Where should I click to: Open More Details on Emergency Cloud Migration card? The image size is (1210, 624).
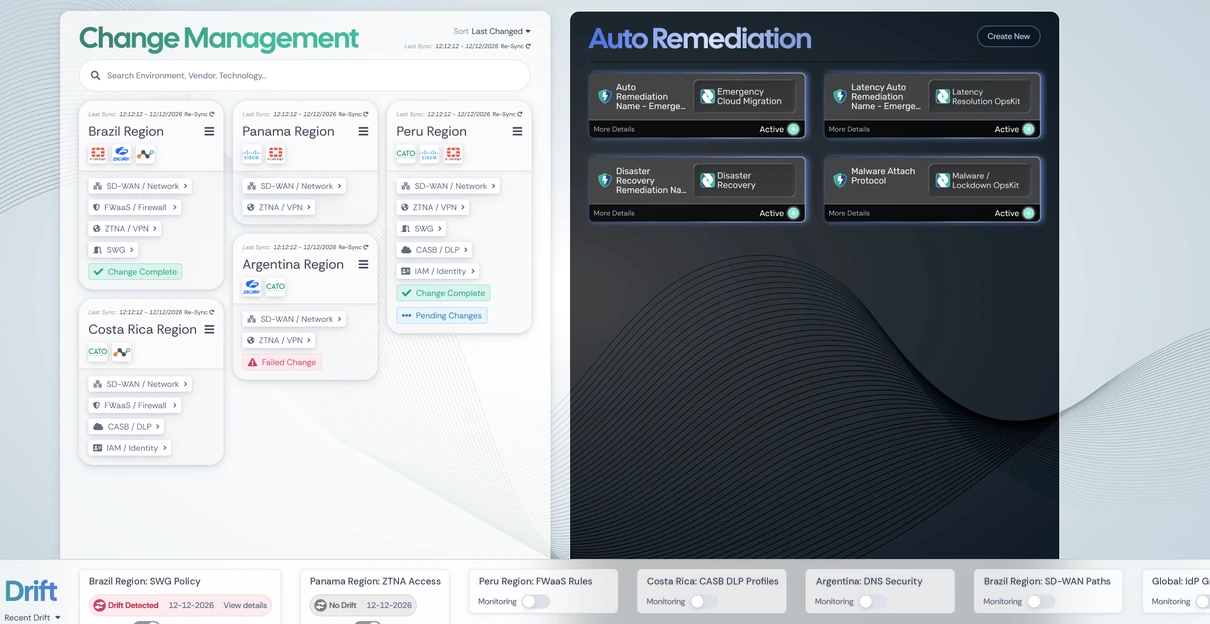click(x=613, y=129)
